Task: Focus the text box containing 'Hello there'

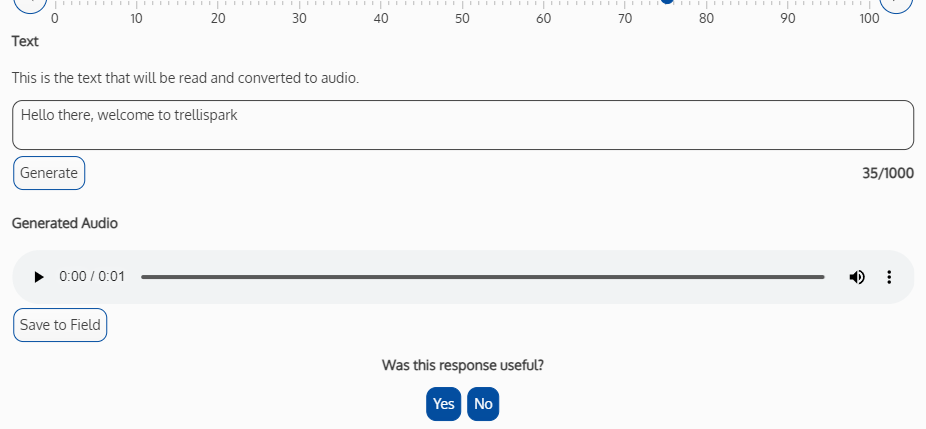Action: (x=463, y=125)
